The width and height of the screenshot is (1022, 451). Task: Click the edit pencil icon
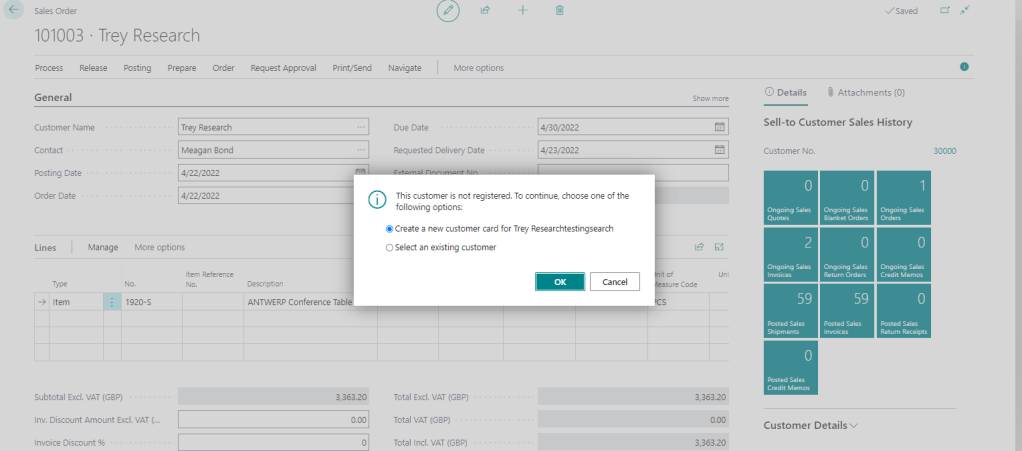pyautogui.click(x=449, y=10)
